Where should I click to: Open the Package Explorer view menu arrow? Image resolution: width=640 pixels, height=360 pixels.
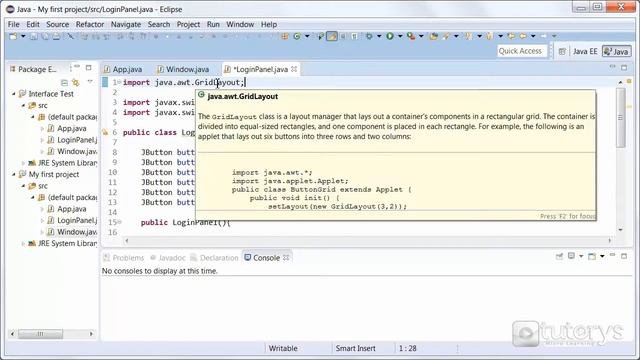tap(90, 82)
